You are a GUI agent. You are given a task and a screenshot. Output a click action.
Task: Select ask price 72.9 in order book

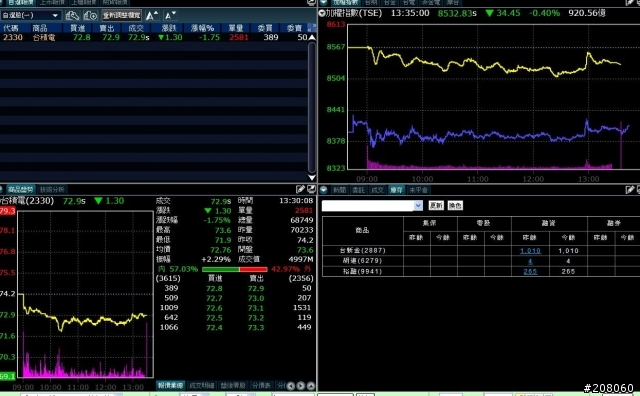point(256,288)
